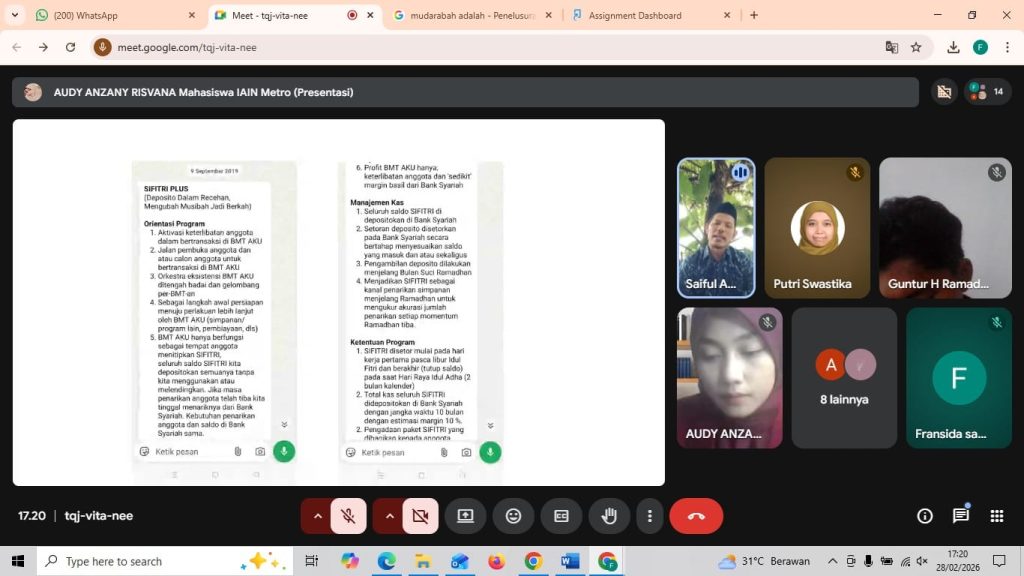The height and width of the screenshot is (576, 1024).
Task: Show the participants list with 14 people
Action: click(987, 92)
